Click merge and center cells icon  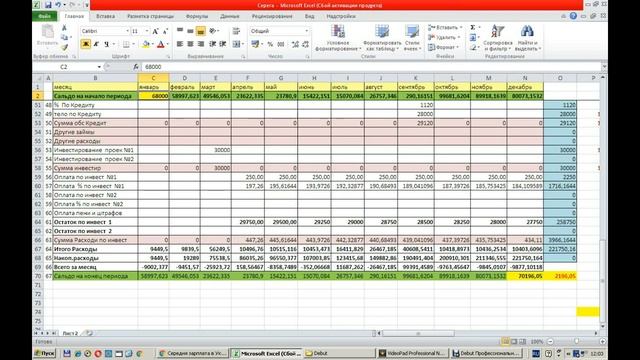[236, 44]
